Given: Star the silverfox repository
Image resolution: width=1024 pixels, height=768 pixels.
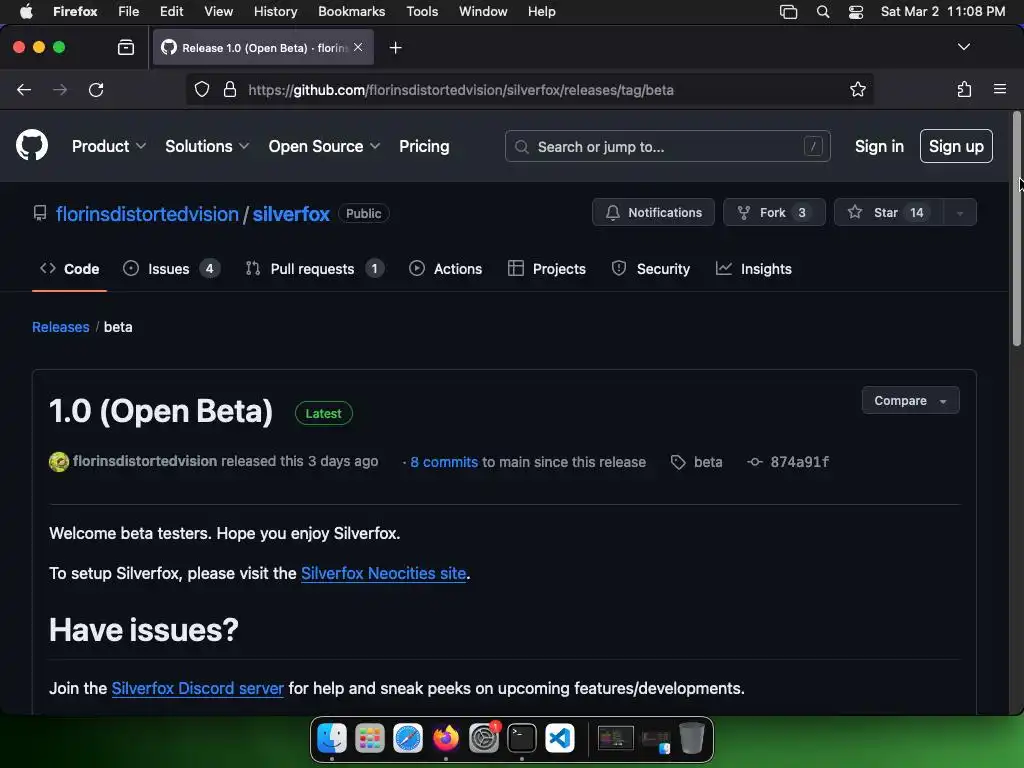Looking at the screenshot, I should click(x=888, y=212).
